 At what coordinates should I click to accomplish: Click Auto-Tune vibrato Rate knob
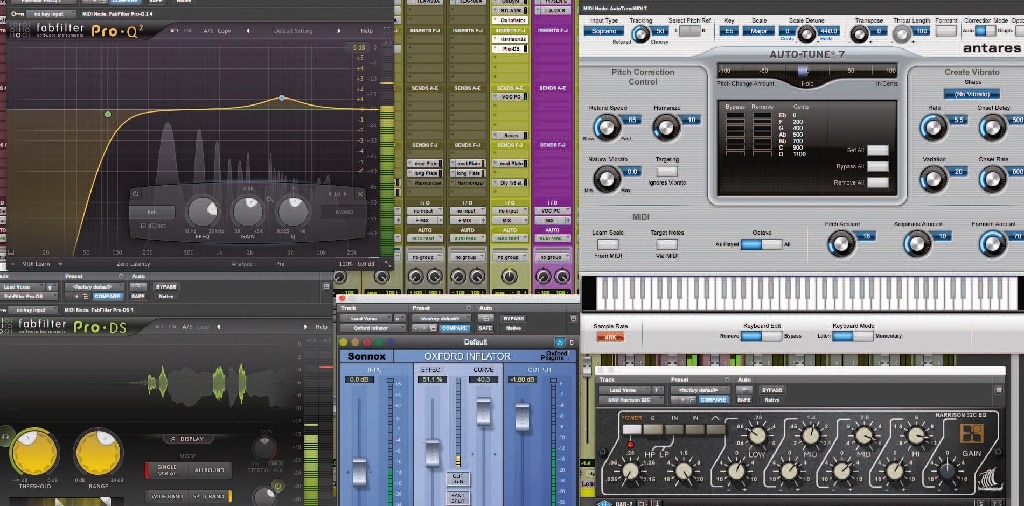tap(933, 127)
